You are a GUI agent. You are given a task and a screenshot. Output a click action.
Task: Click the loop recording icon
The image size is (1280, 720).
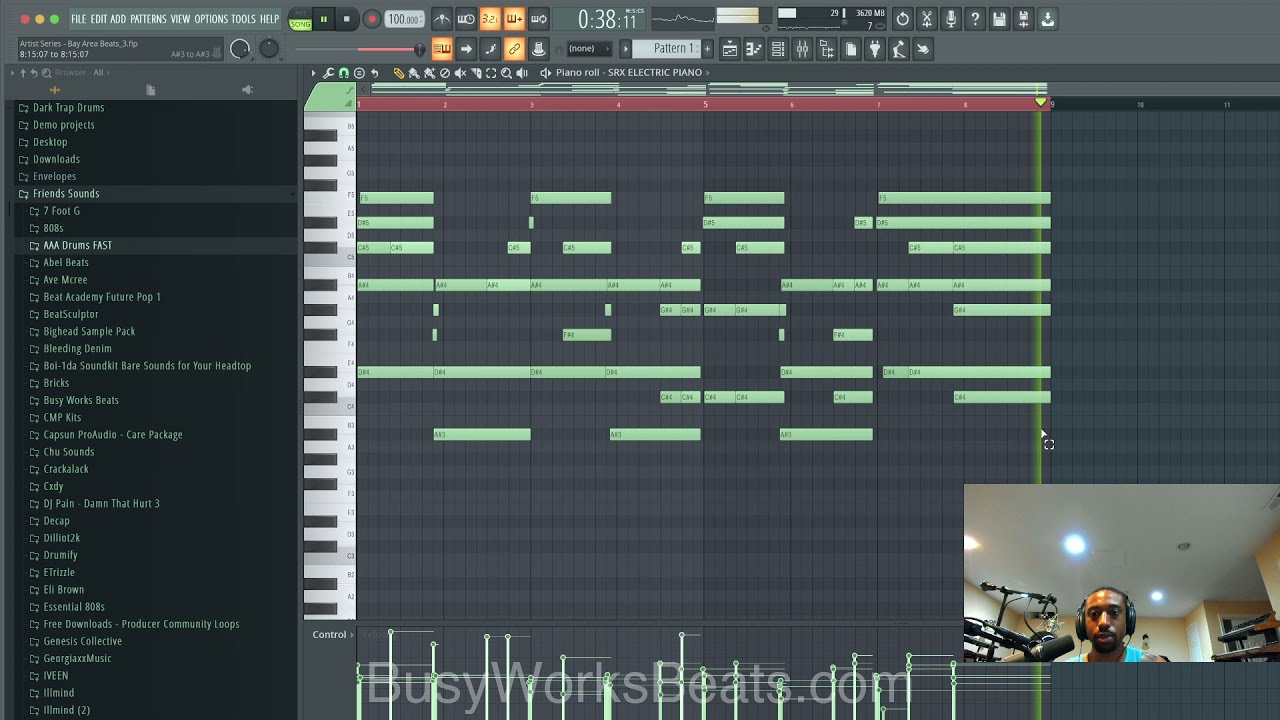[x=538, y=19]
